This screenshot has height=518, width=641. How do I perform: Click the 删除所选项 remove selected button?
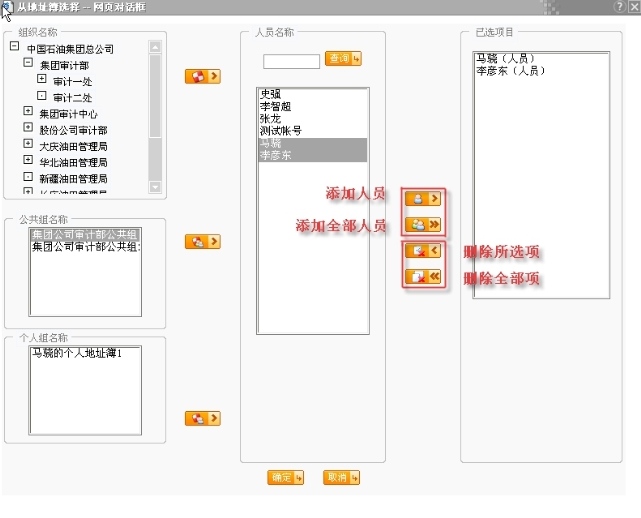pyautogui.click(x=422, y=251)
